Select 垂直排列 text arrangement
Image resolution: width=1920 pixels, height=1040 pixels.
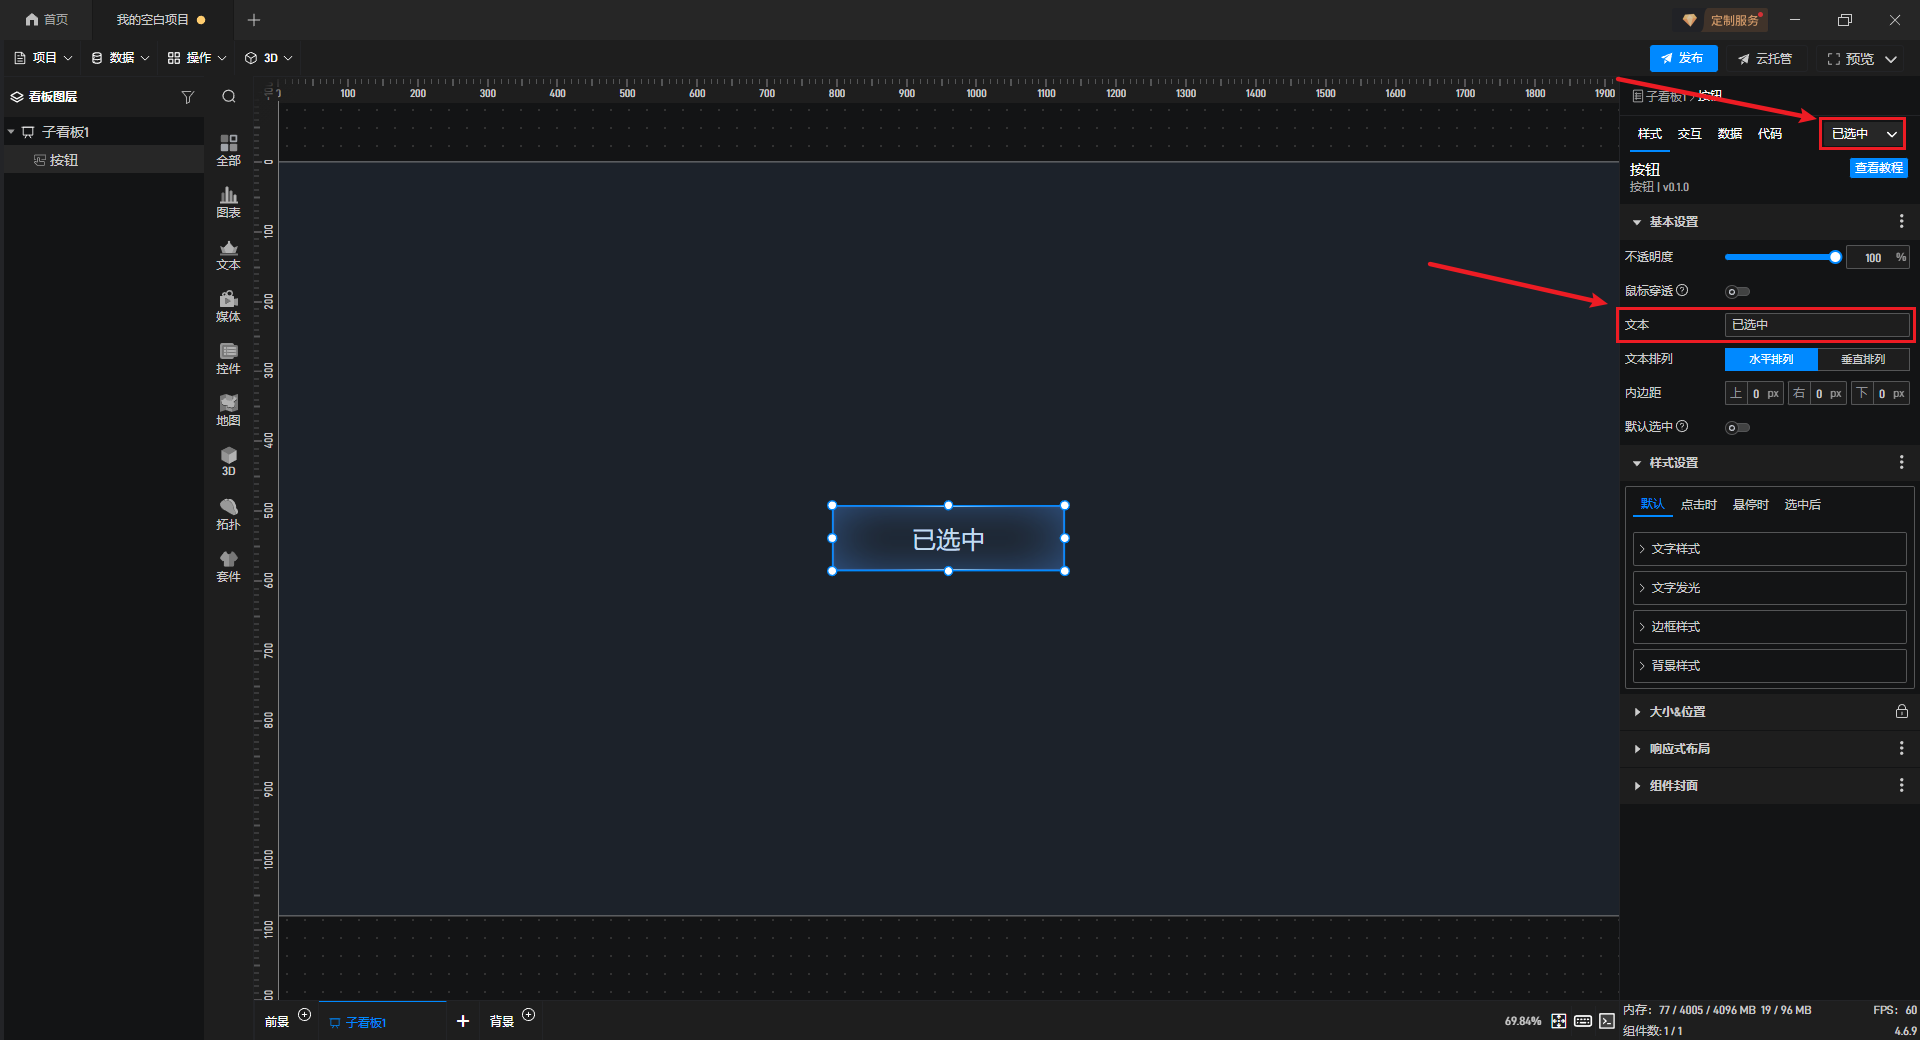click(x=1862, y=359)
